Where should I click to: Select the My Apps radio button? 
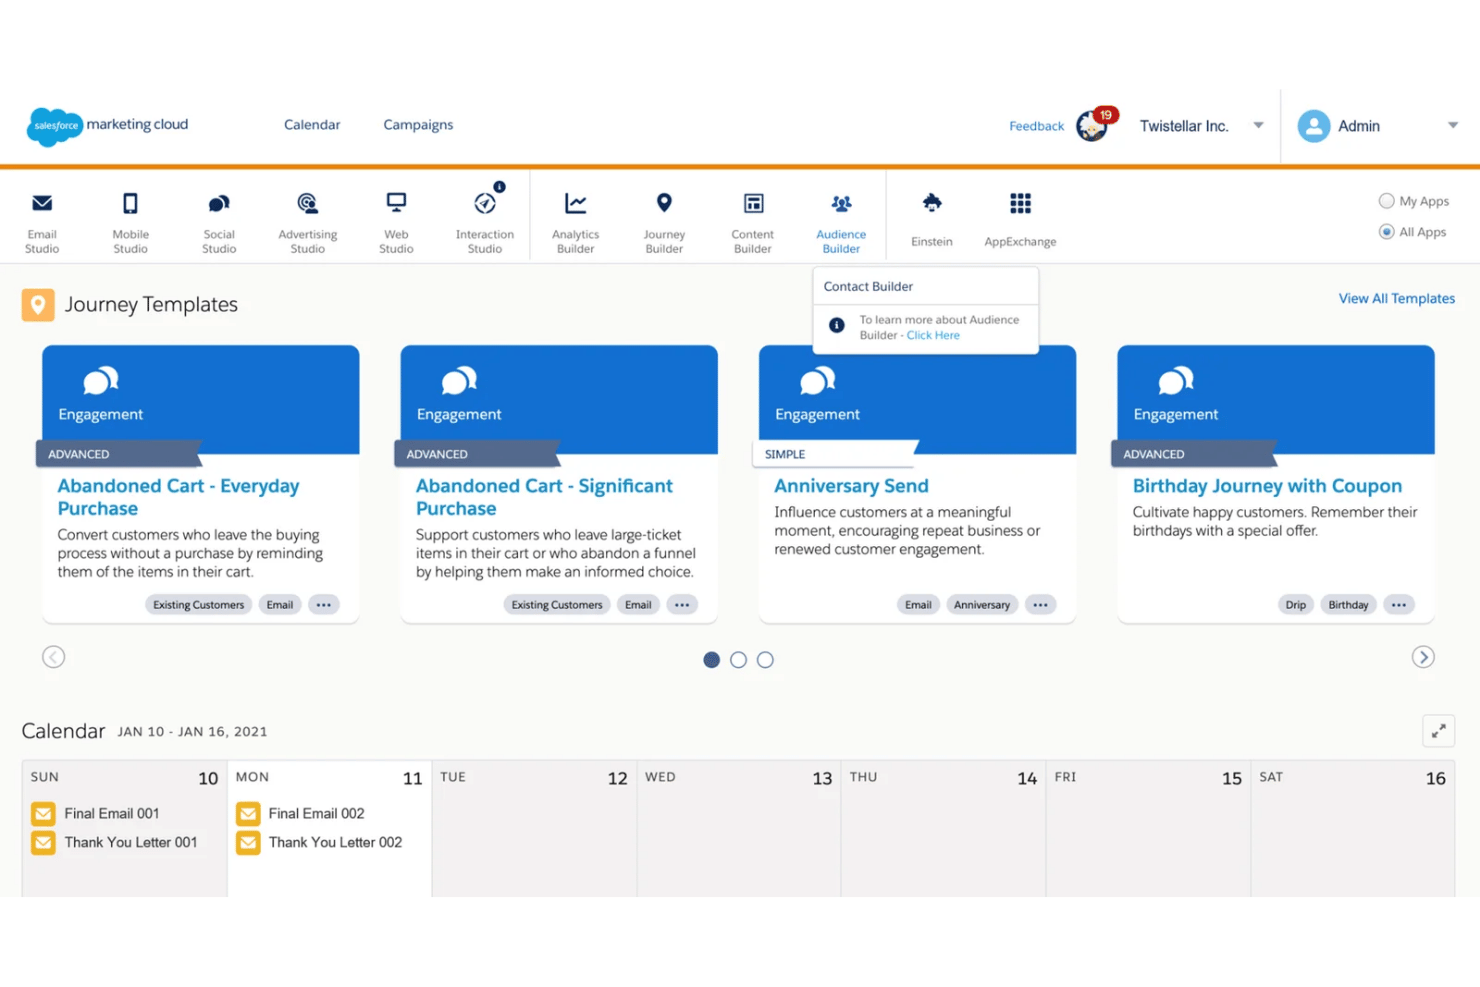click(1386, 201)
